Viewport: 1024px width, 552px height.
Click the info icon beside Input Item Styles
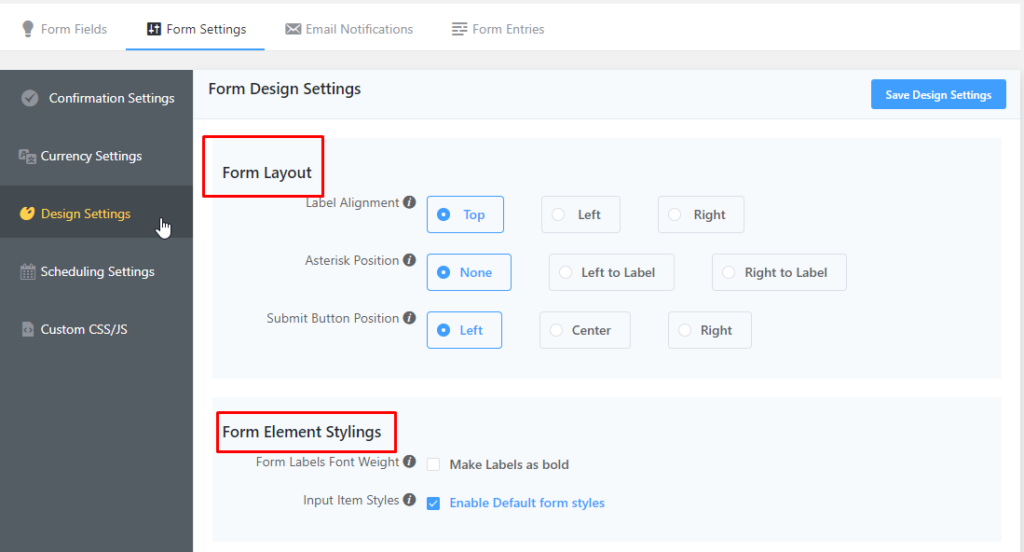[409, 500]
